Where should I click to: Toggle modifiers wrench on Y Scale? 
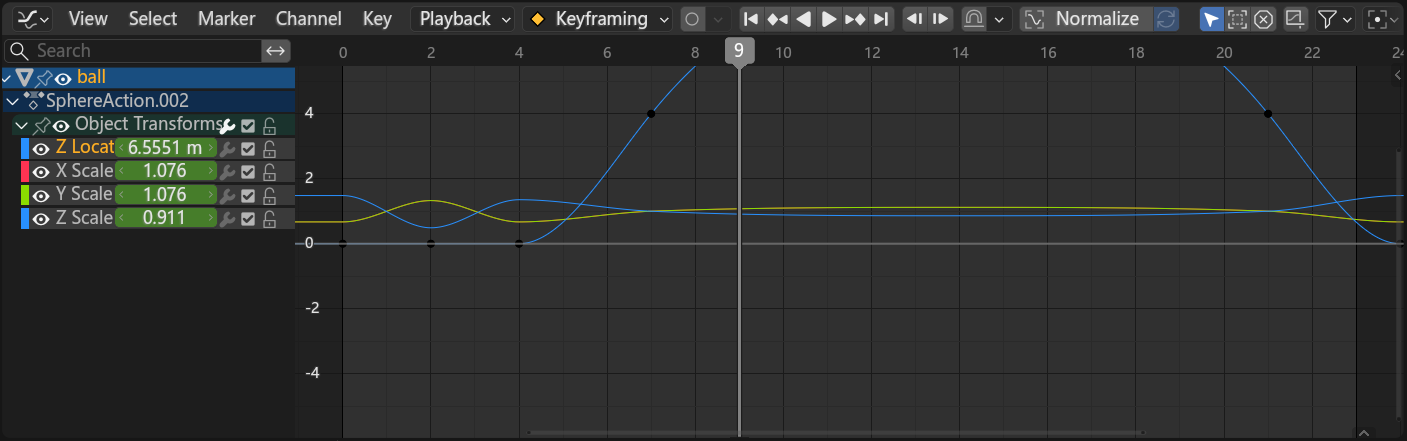227,194
